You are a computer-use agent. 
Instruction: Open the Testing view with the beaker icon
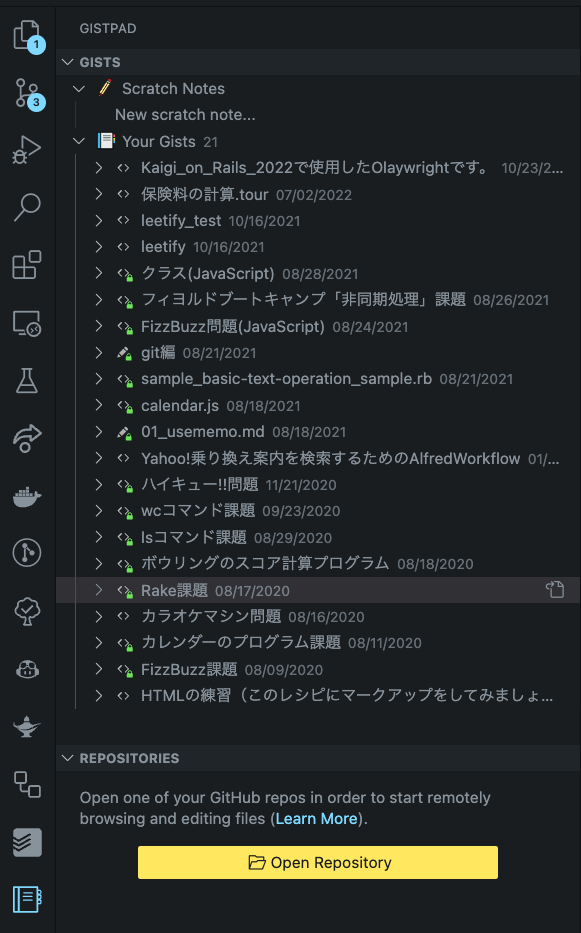coord(29,380)
